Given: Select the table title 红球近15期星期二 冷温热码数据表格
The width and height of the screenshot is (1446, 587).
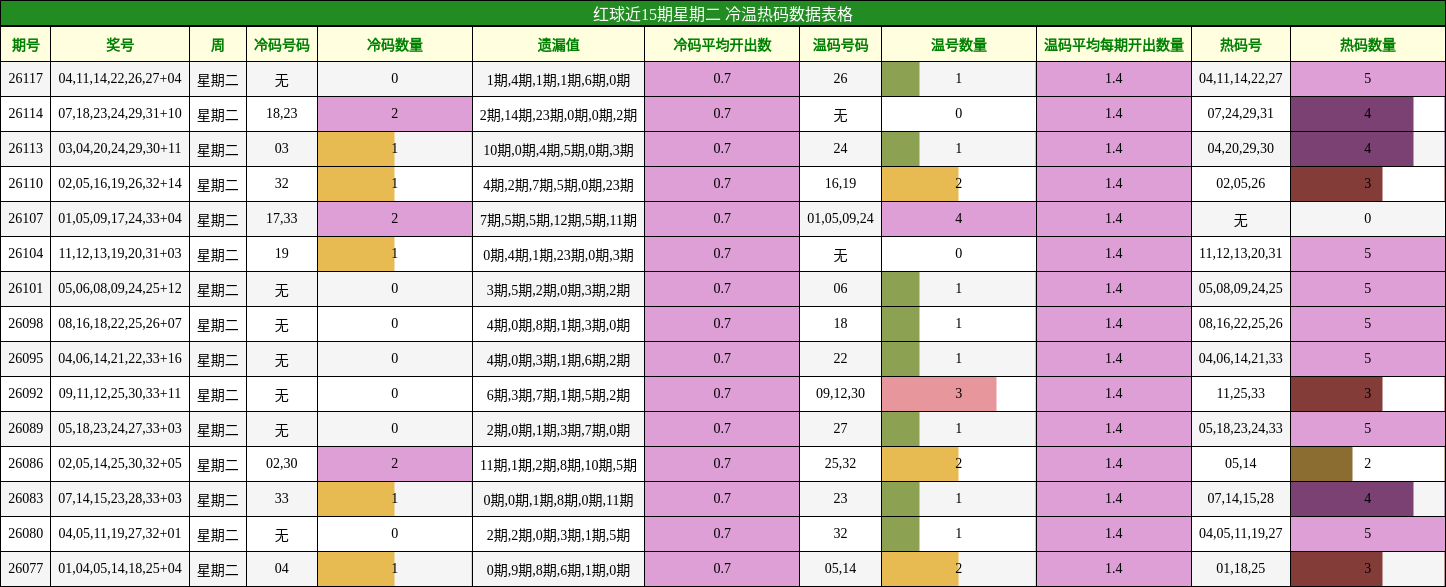Looking at the screenshot, I should [x=723, y=14].
